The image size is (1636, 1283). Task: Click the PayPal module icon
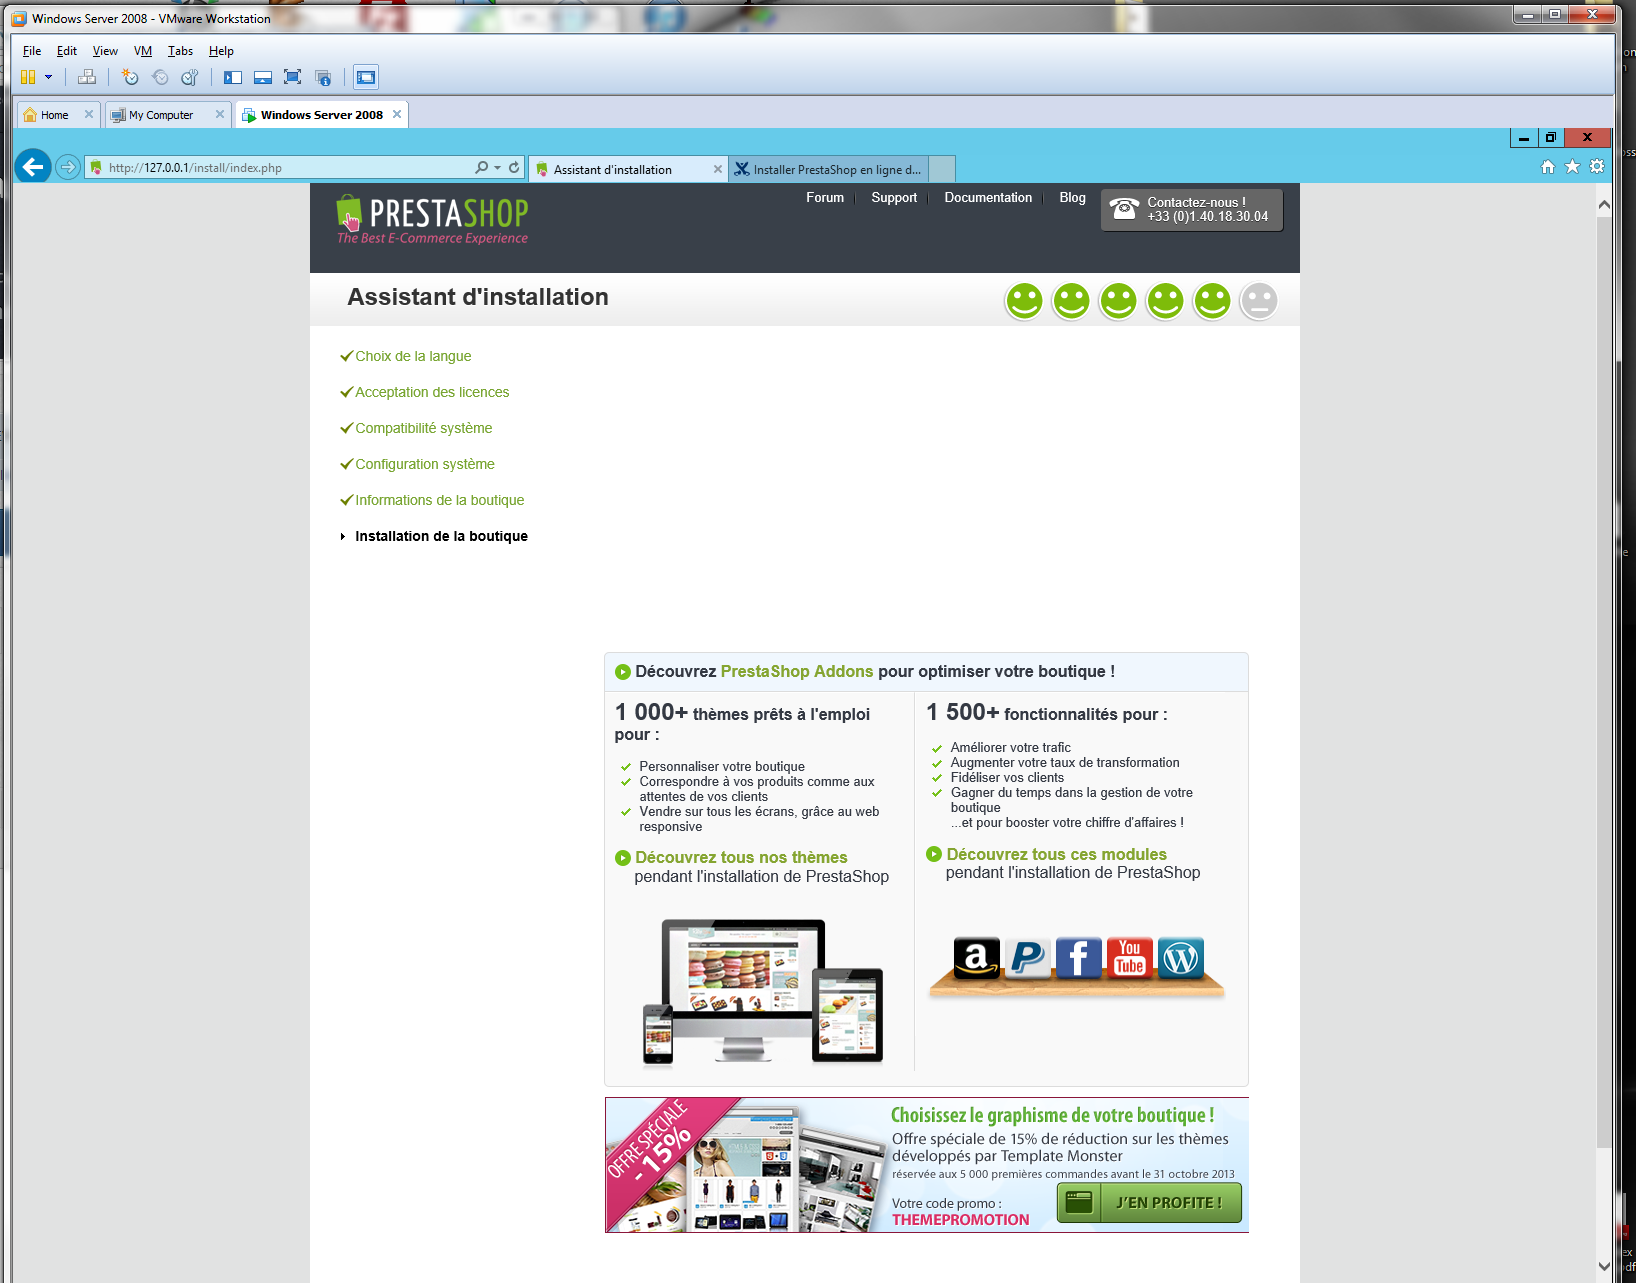pyautogui.click(x=1027, y=959)
